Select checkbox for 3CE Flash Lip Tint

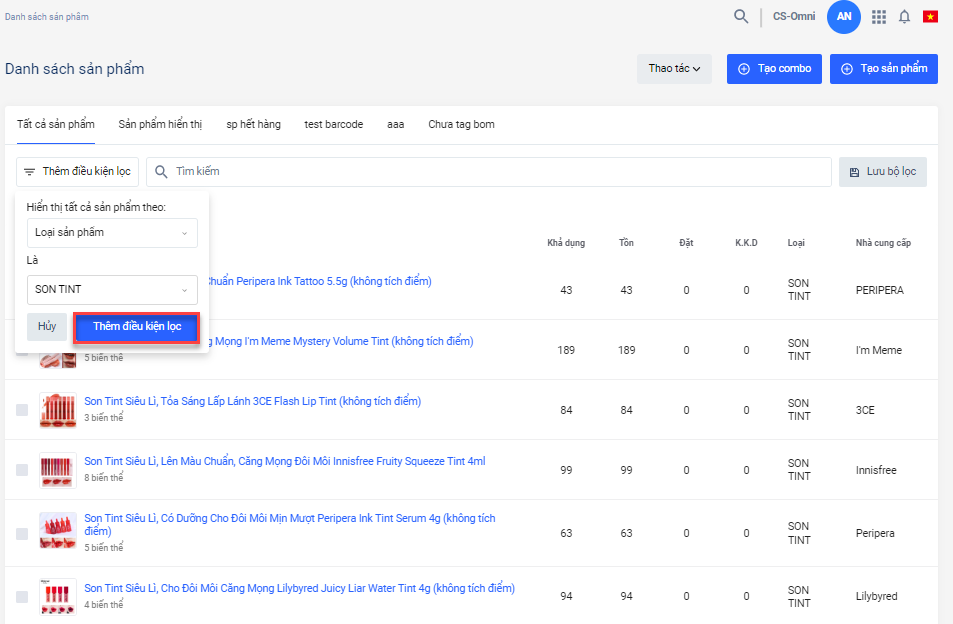pyautogui.click(x=22, y=410)
